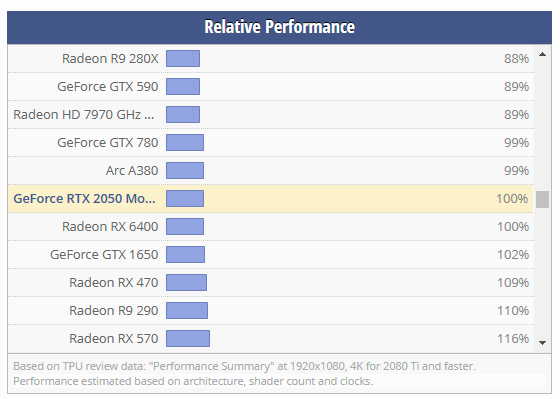Click the Radeon HD 7970 GHz performance bar
Screen dimensions: 560x399
pyautogui.click(x=183, y=115)
